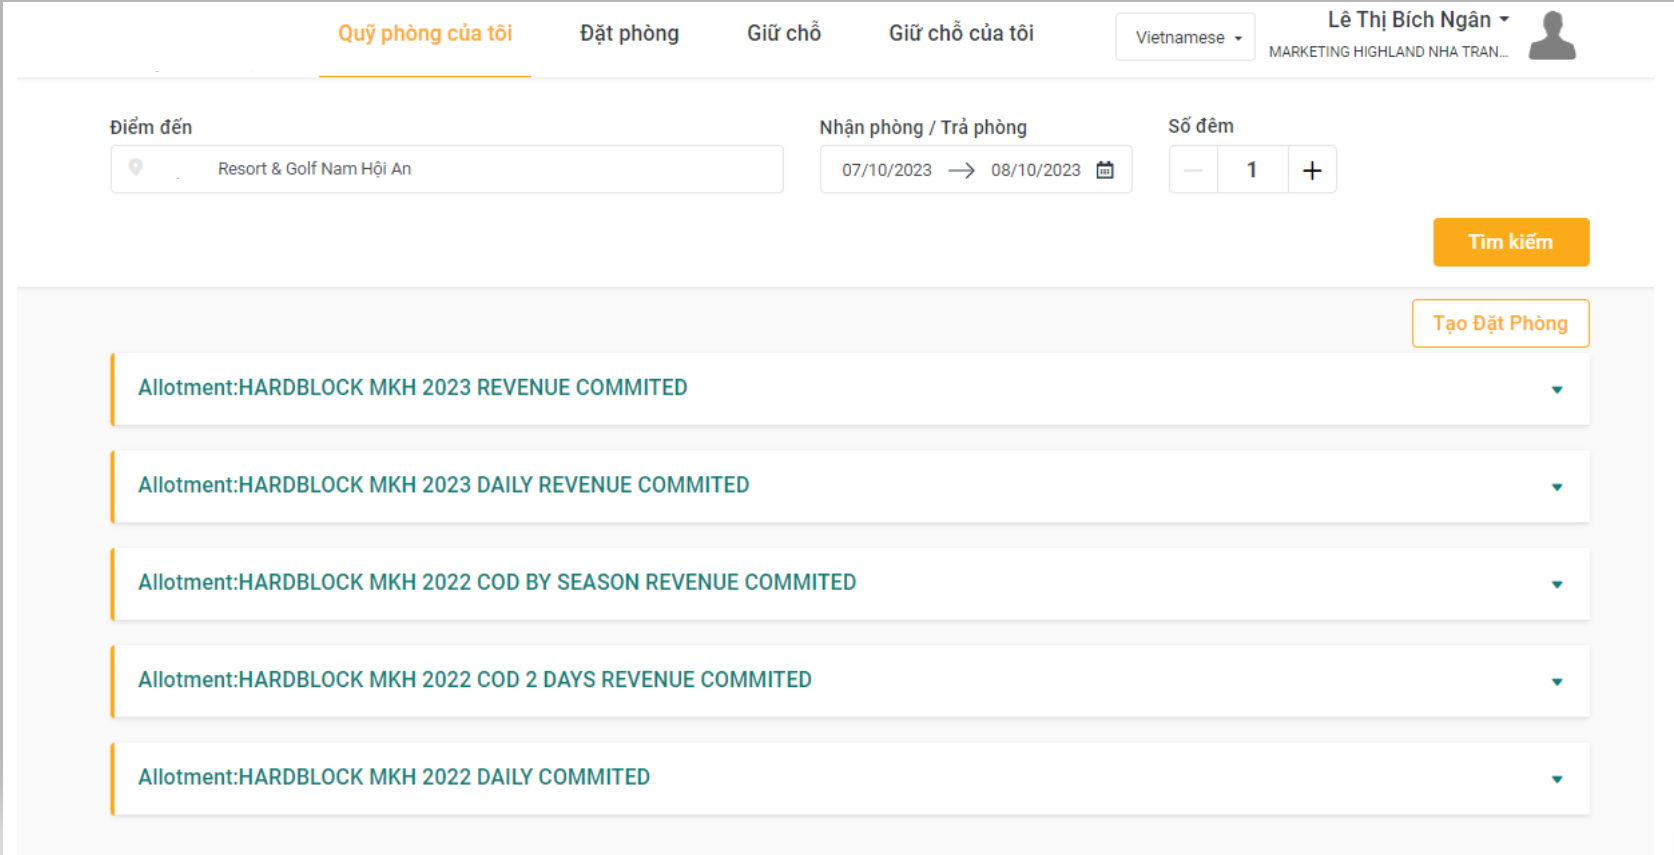Decrease number of nights with minus
Screen dimensions: 1674x855
pyautogui.click(x=1193, y=170)
